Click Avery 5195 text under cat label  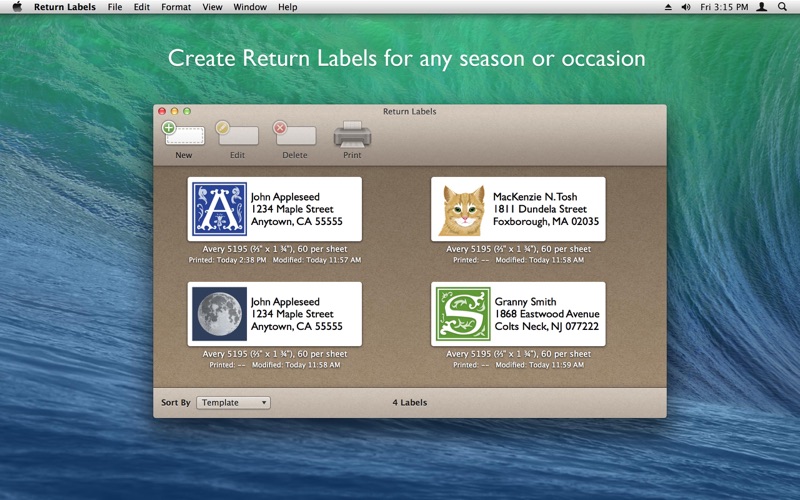click(518, 249)
